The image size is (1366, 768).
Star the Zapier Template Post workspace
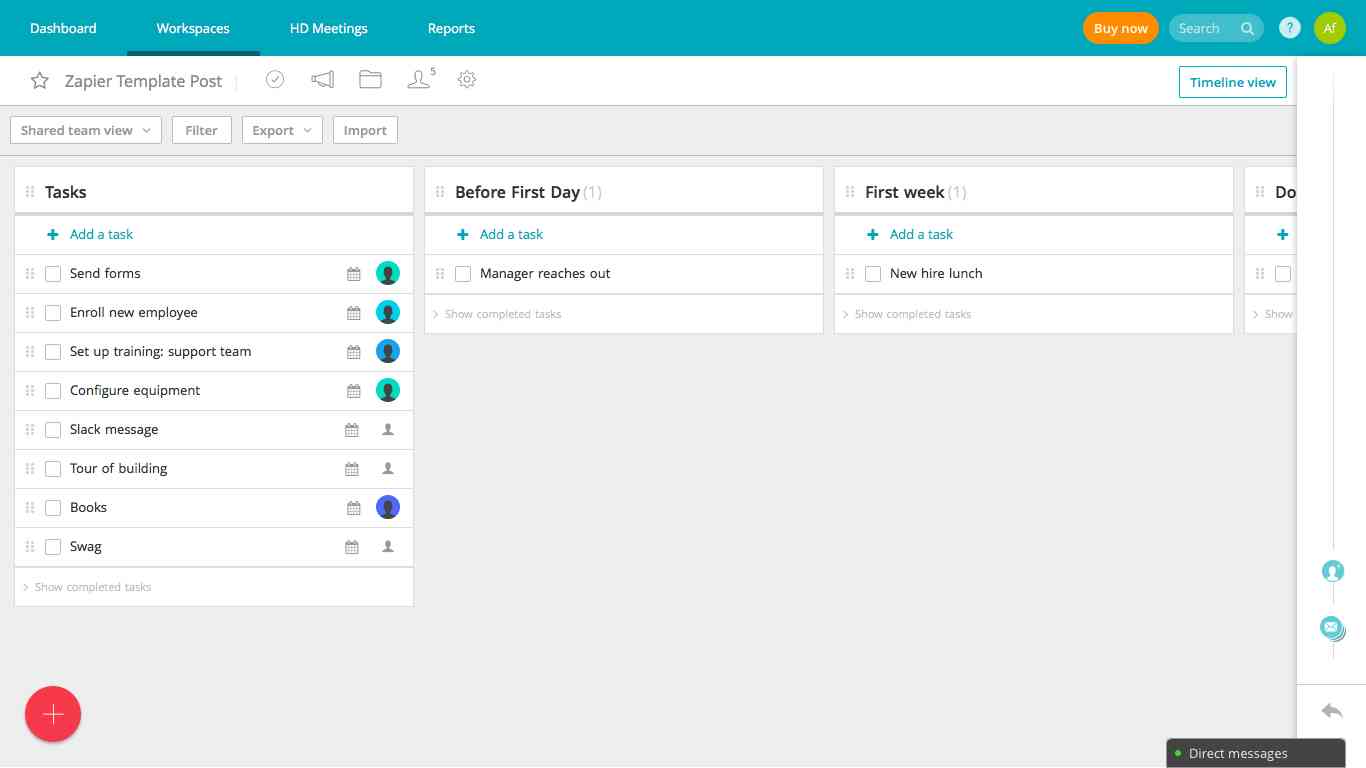point(39,80)
